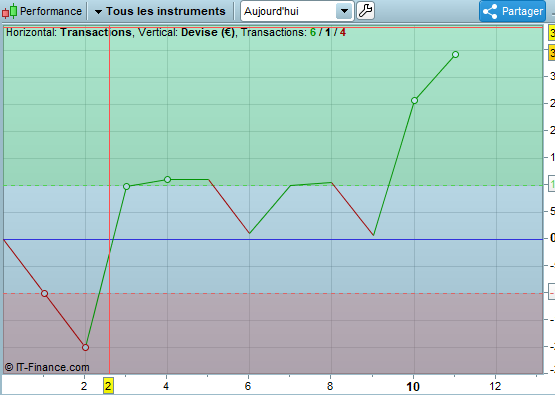
Task: Click the losing transactions count 4
Action: [343, 32]
